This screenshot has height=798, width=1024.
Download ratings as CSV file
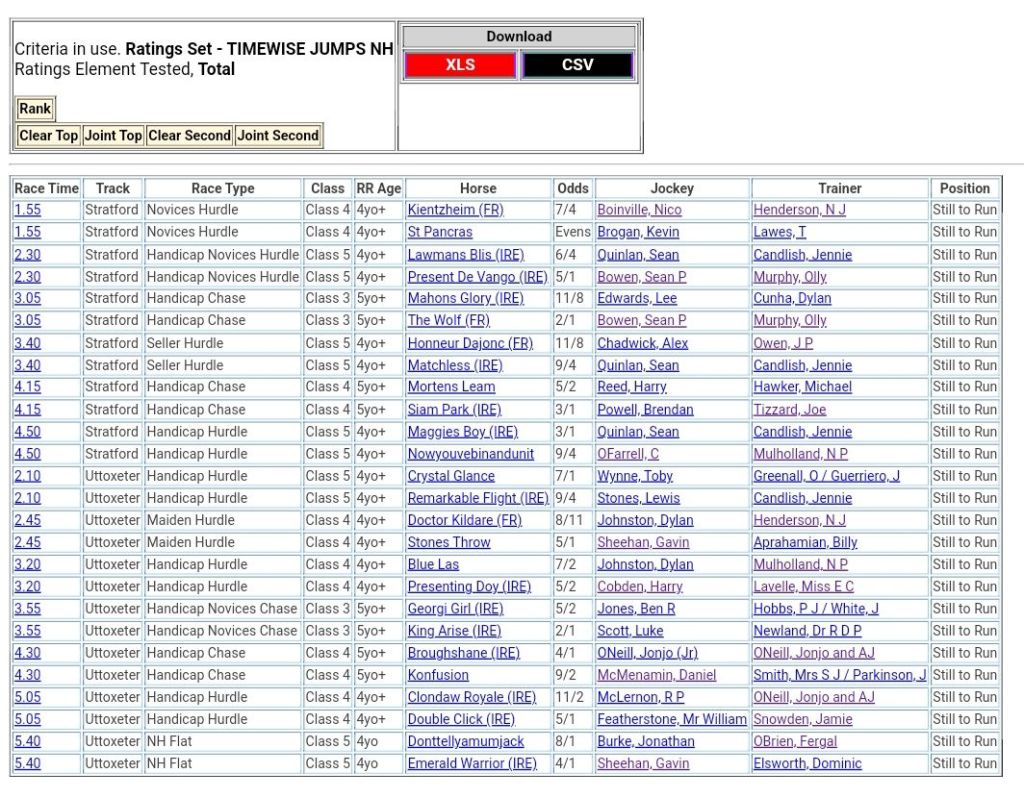pos(577,65)
